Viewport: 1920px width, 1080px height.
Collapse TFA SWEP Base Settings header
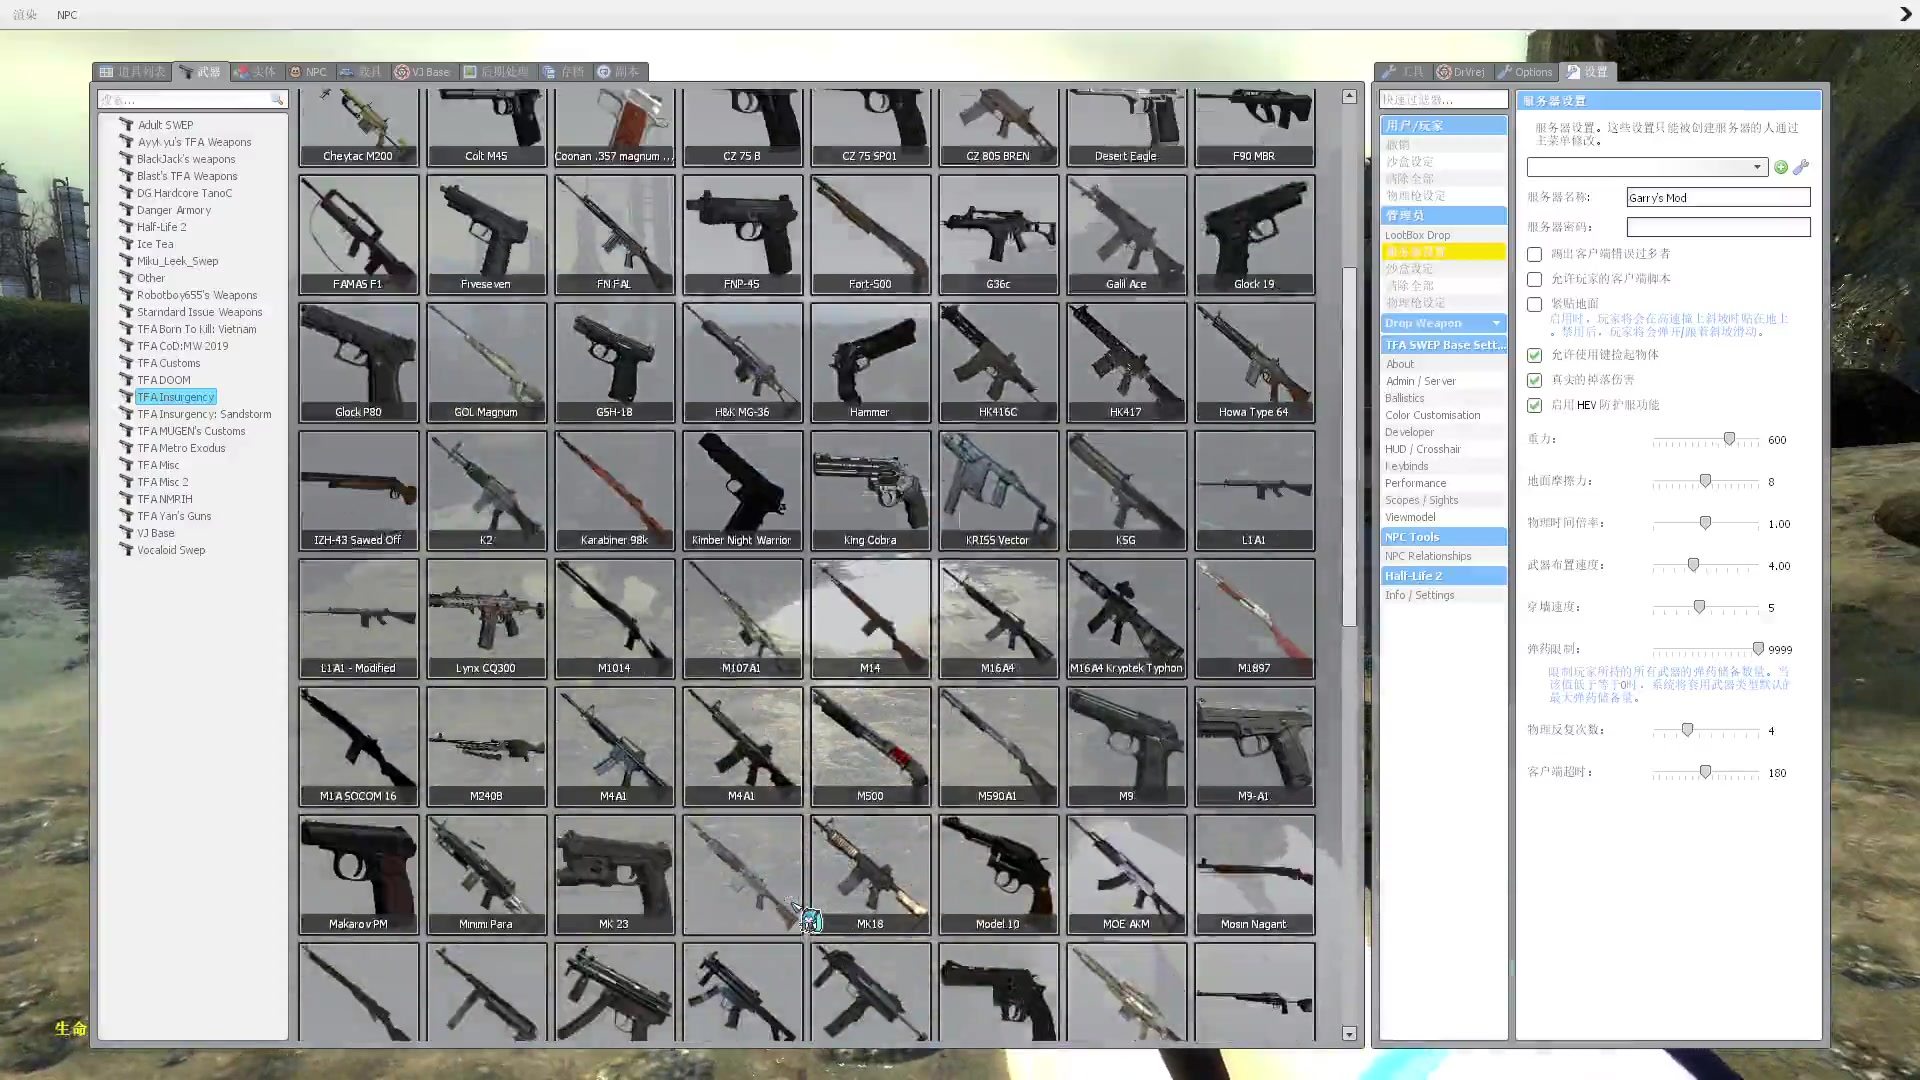[x=1443, y=345]
